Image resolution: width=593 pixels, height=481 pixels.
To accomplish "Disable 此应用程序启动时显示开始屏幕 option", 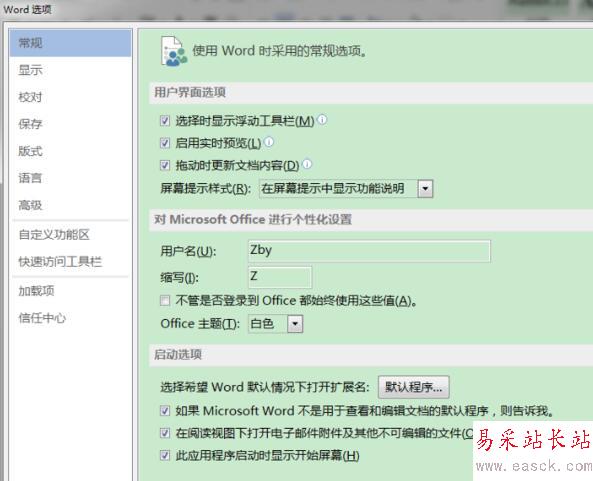I will pos(165,455).
